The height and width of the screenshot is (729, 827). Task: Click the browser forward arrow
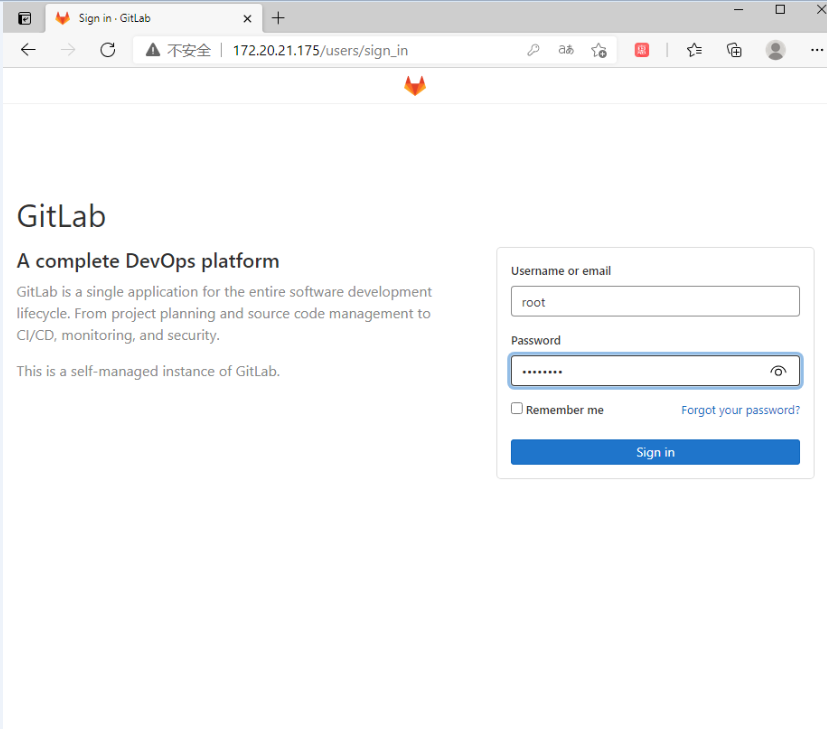[68, 50]
